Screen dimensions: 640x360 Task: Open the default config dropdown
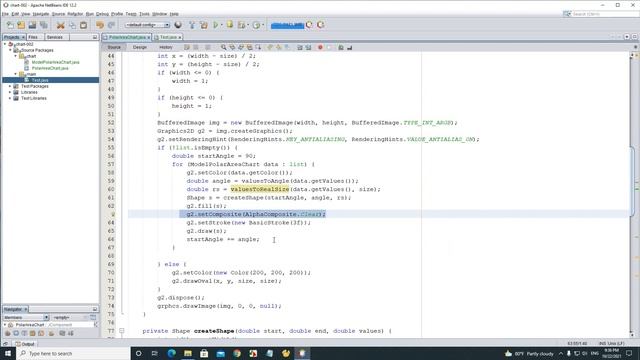point(147,25)
